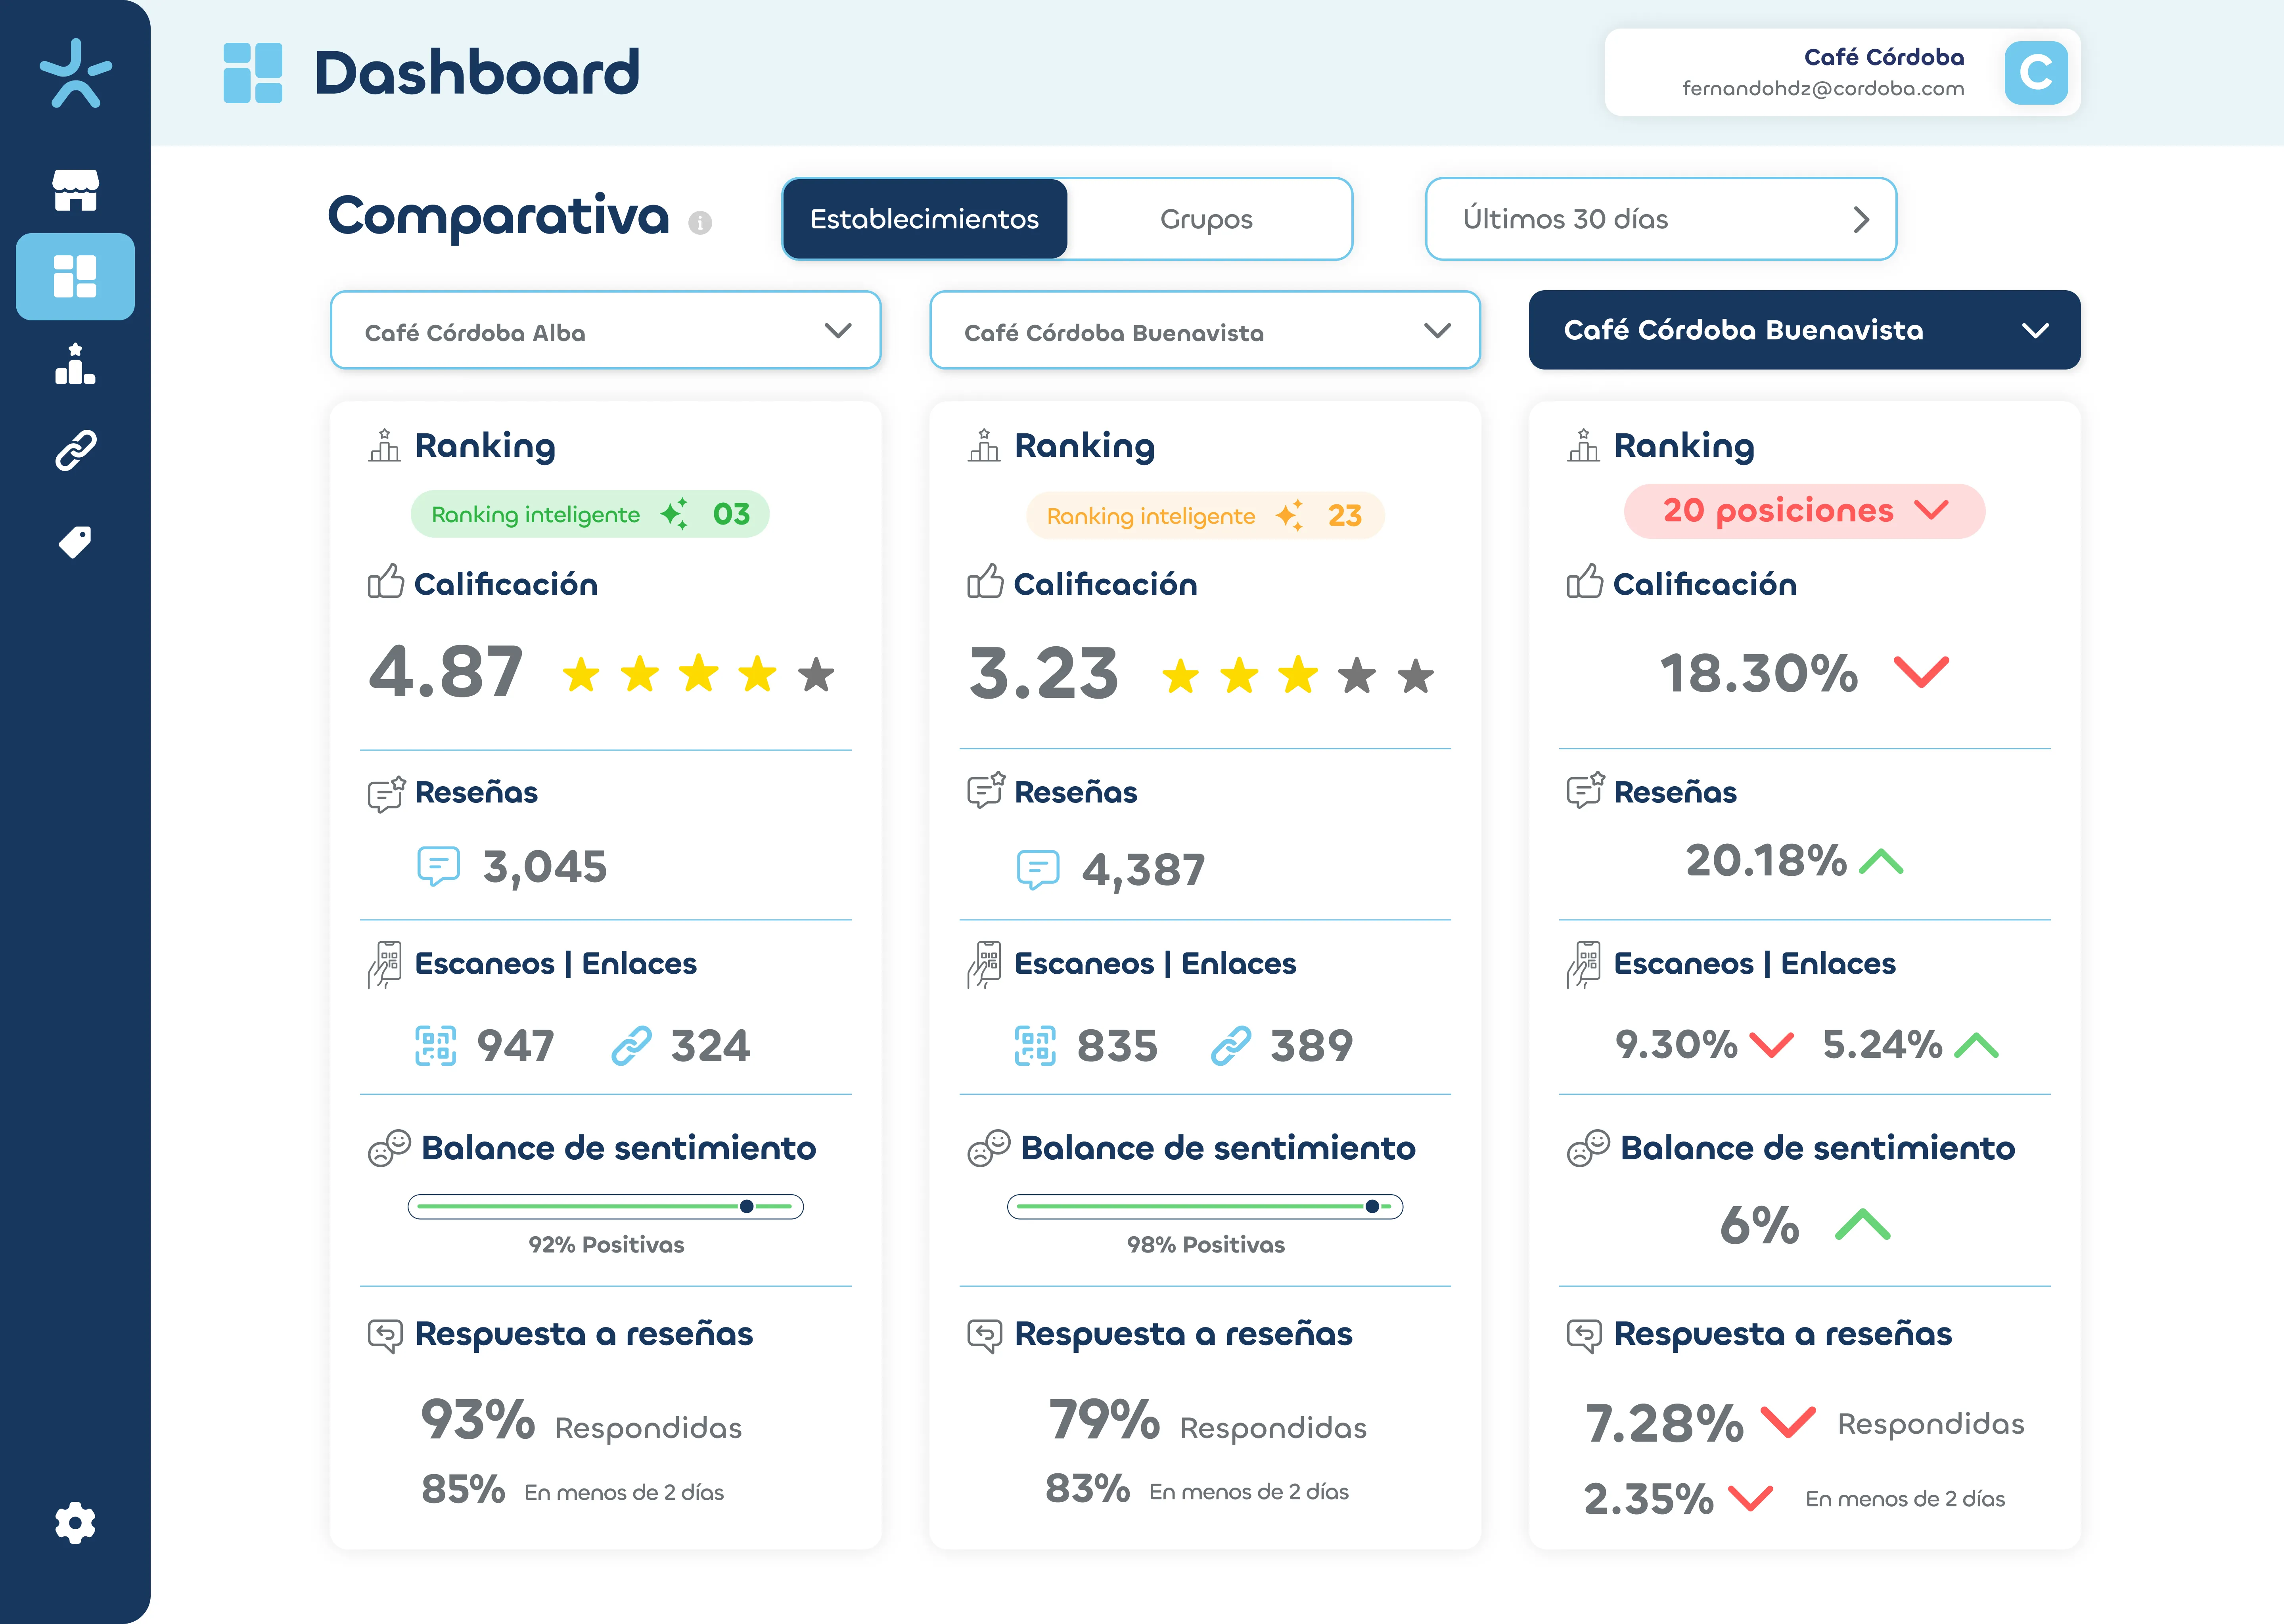
Task: Switch to Establecimientos view
Action: (x=925, y=219)
